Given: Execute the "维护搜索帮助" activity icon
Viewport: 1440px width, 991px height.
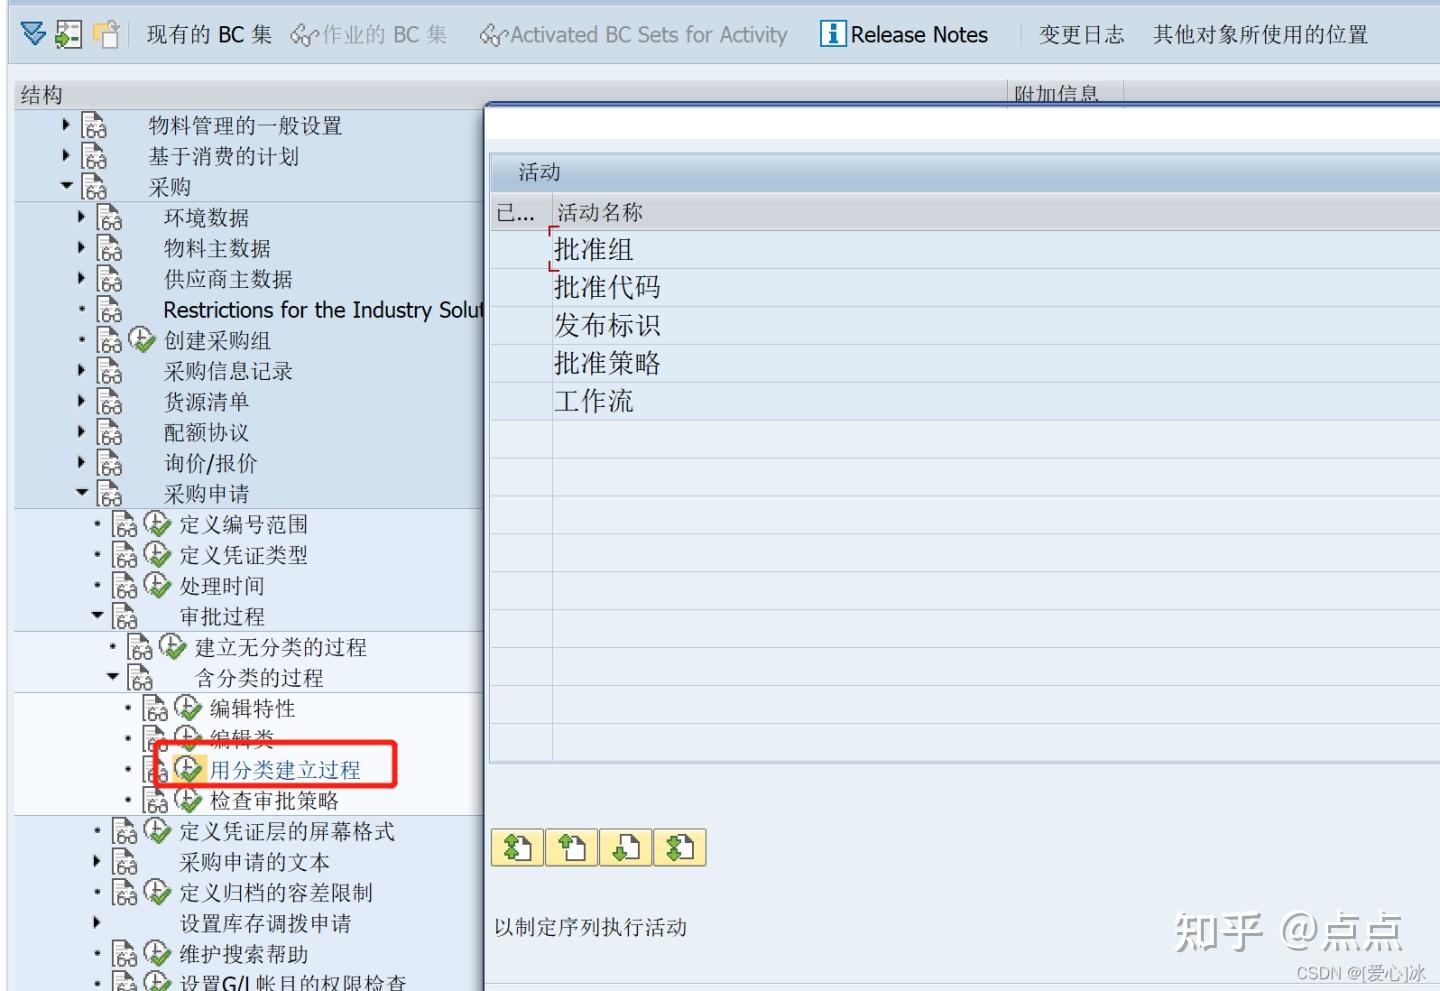Looking at the screenshot, I should point(157,954).
